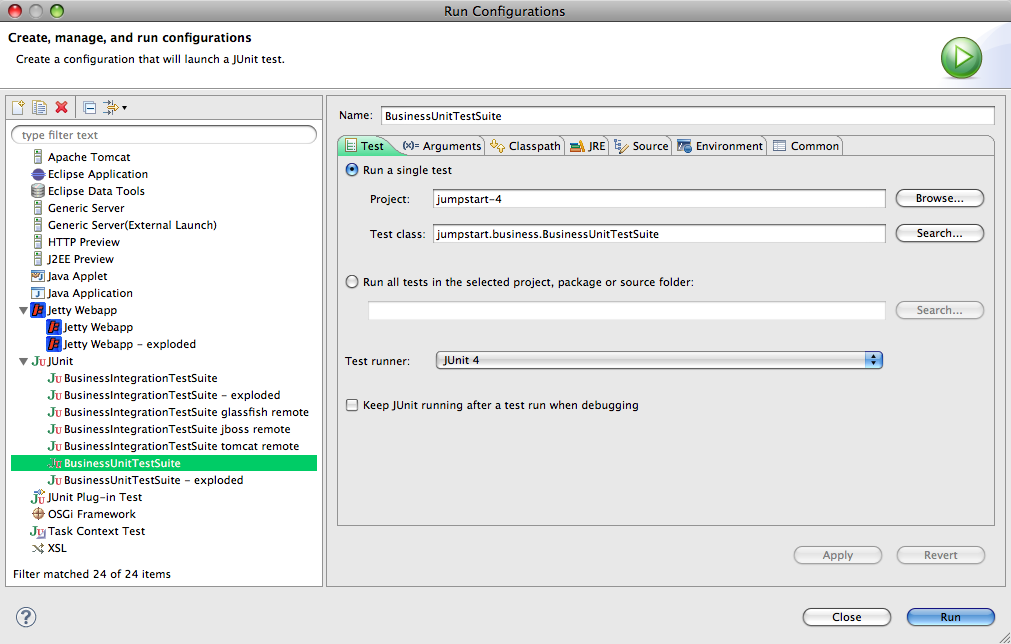Click the Apply button
The image size is (1011, 644).
pyautogui.click(x=838, y=555)
